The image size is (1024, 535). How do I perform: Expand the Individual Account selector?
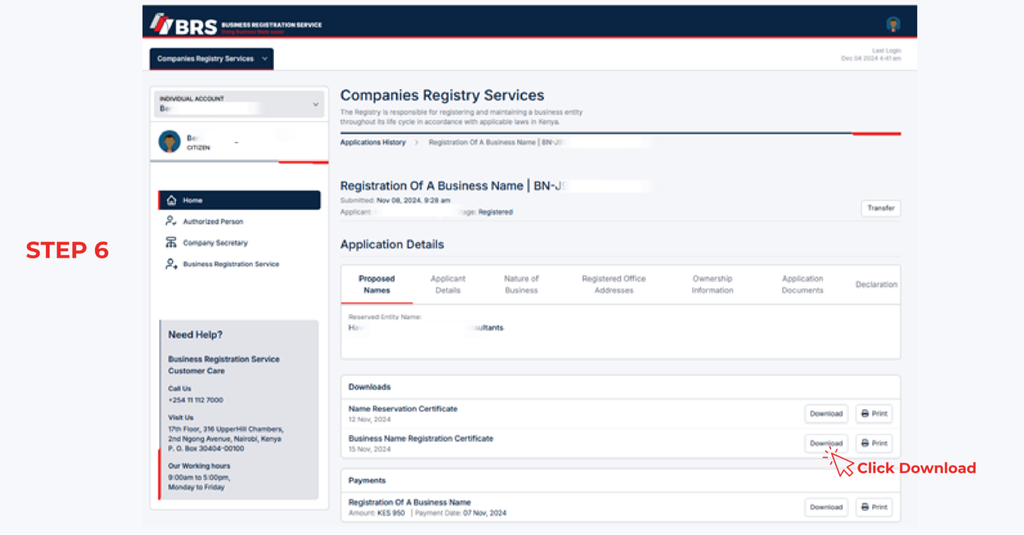click(x=238, y=104)
